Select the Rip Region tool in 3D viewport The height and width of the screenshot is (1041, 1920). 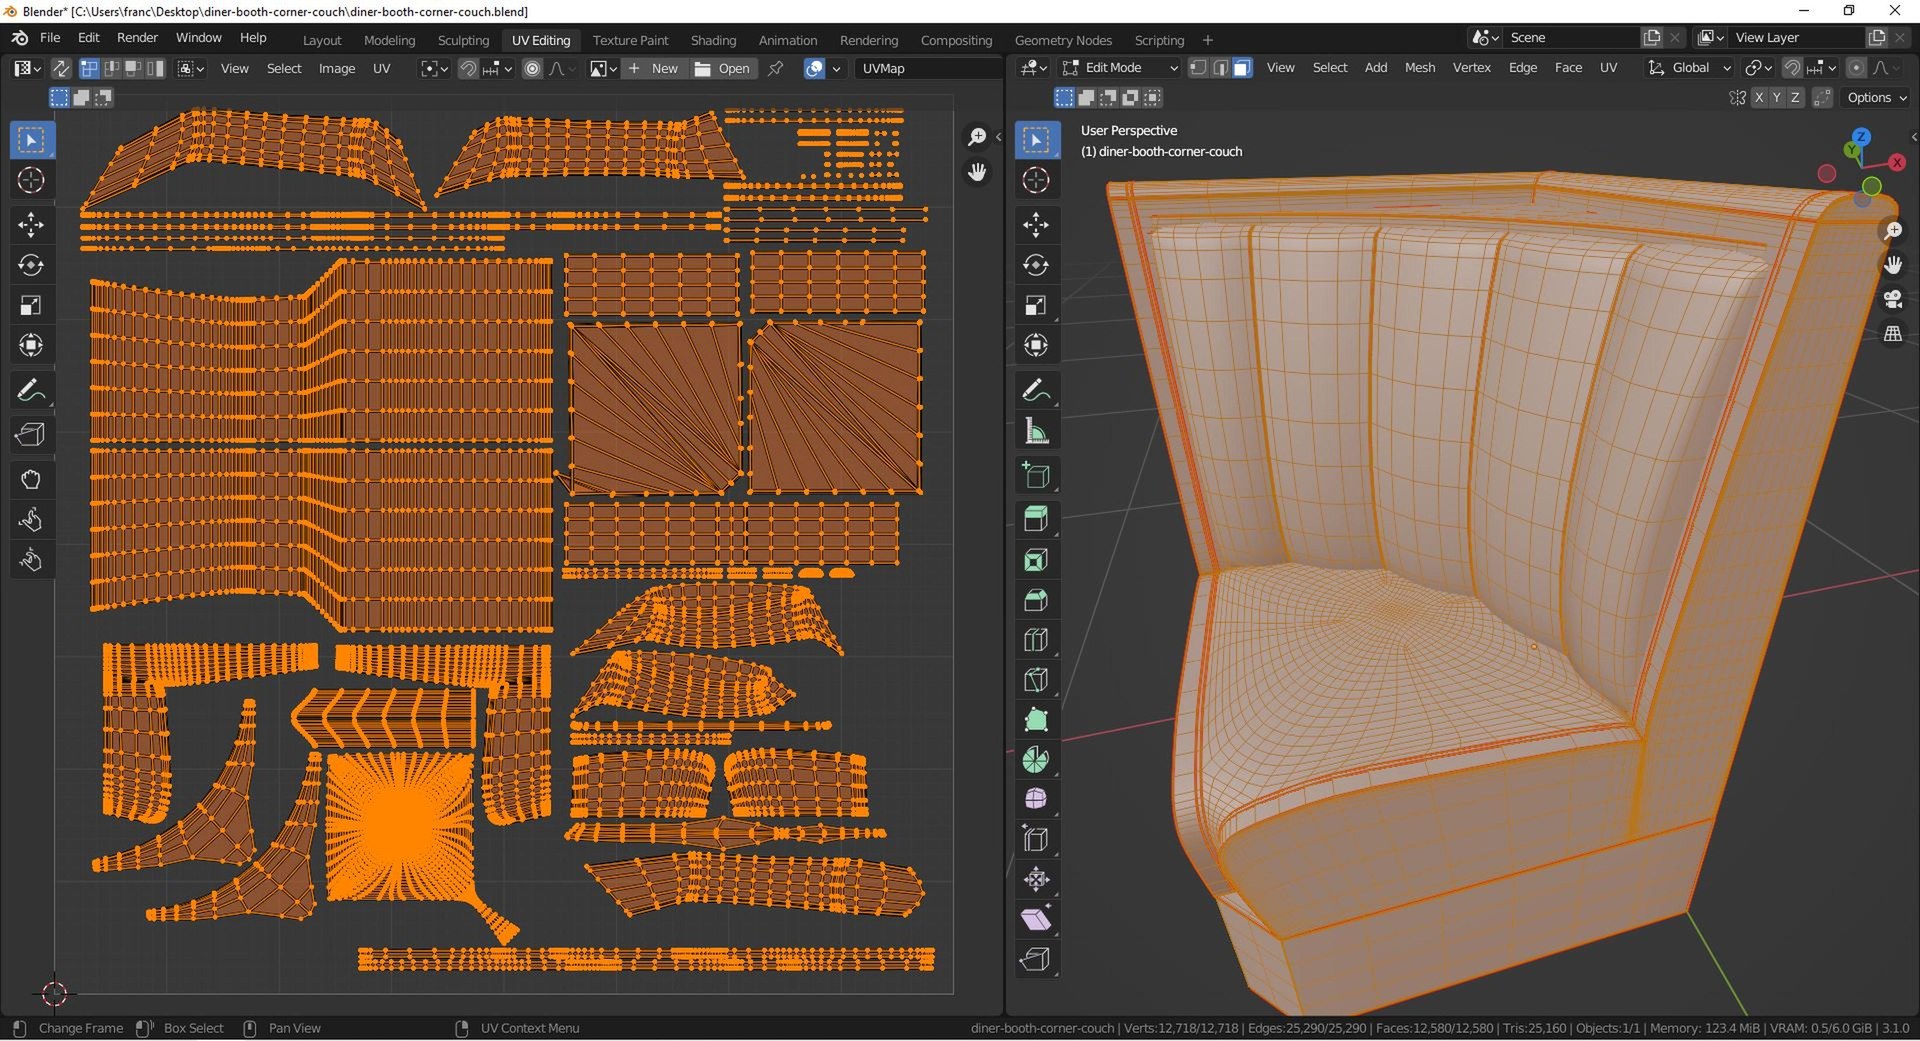coord(1036,959)
